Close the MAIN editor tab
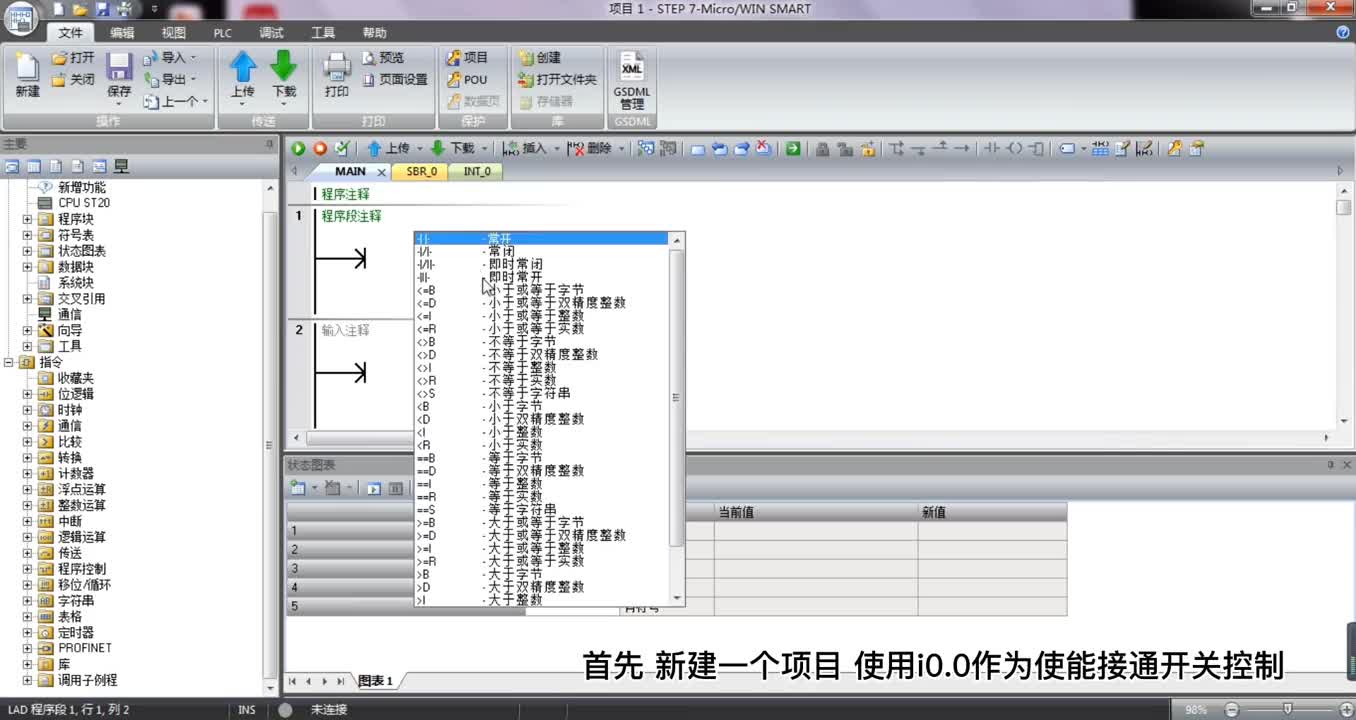Image resolution: width=1356 pixels, height=720 pixels. (x=381, y=172)
